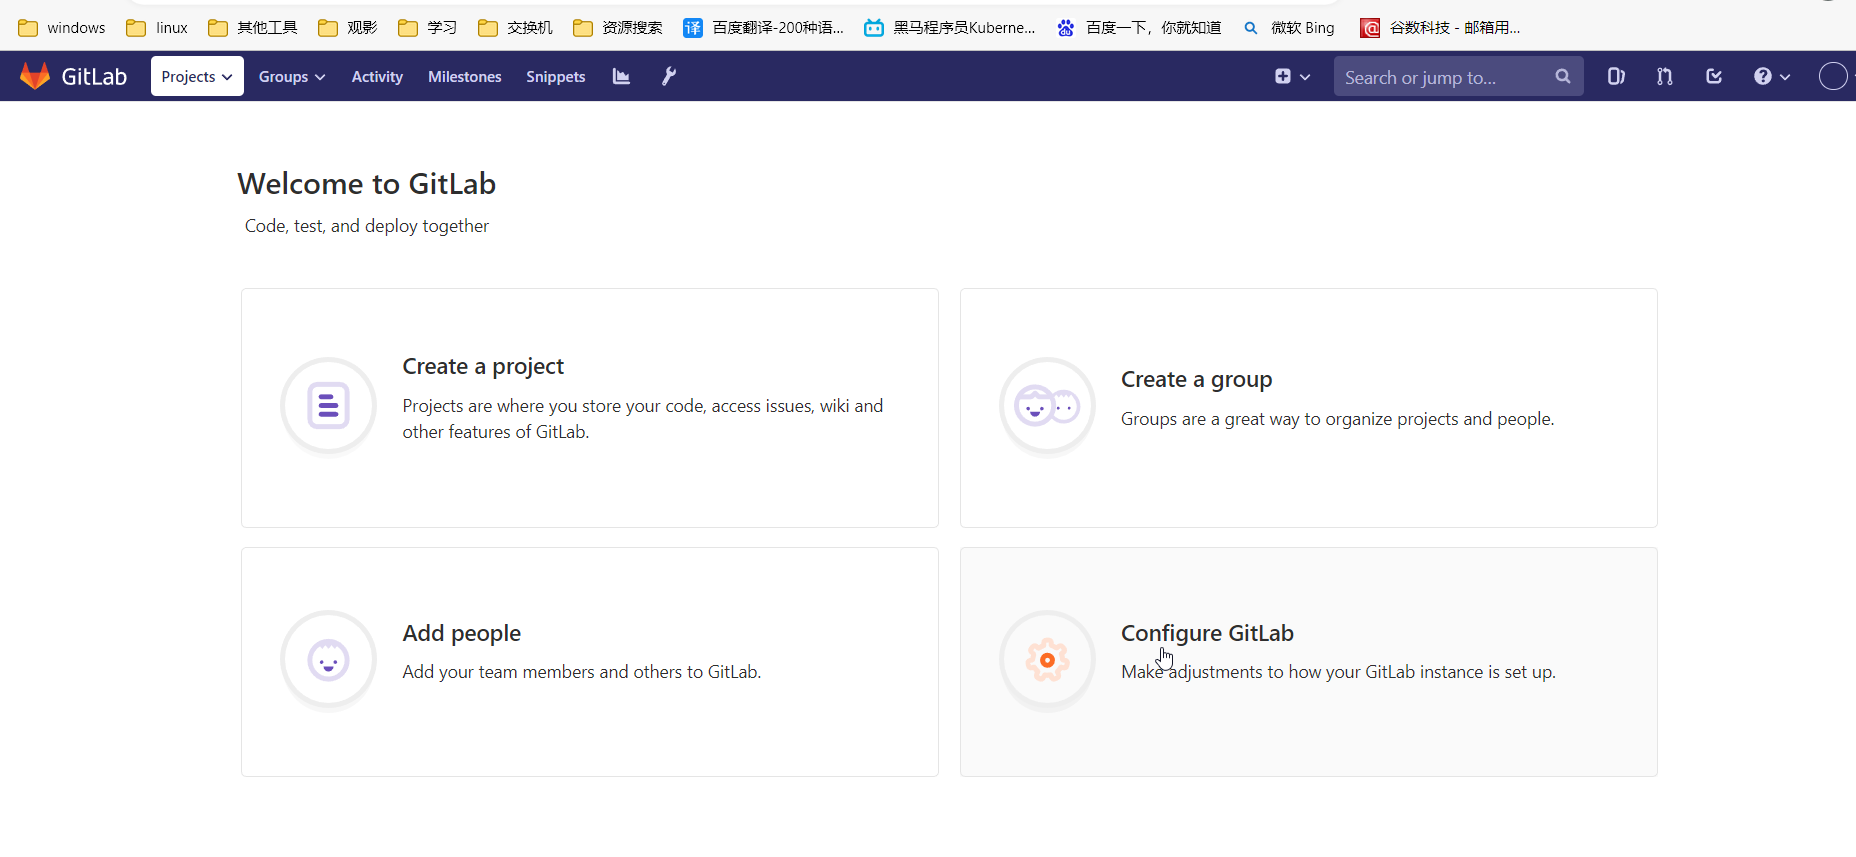This screenshot has height=857, width=1856.
Task: Click the Create a group icon
Action: 1047,406
